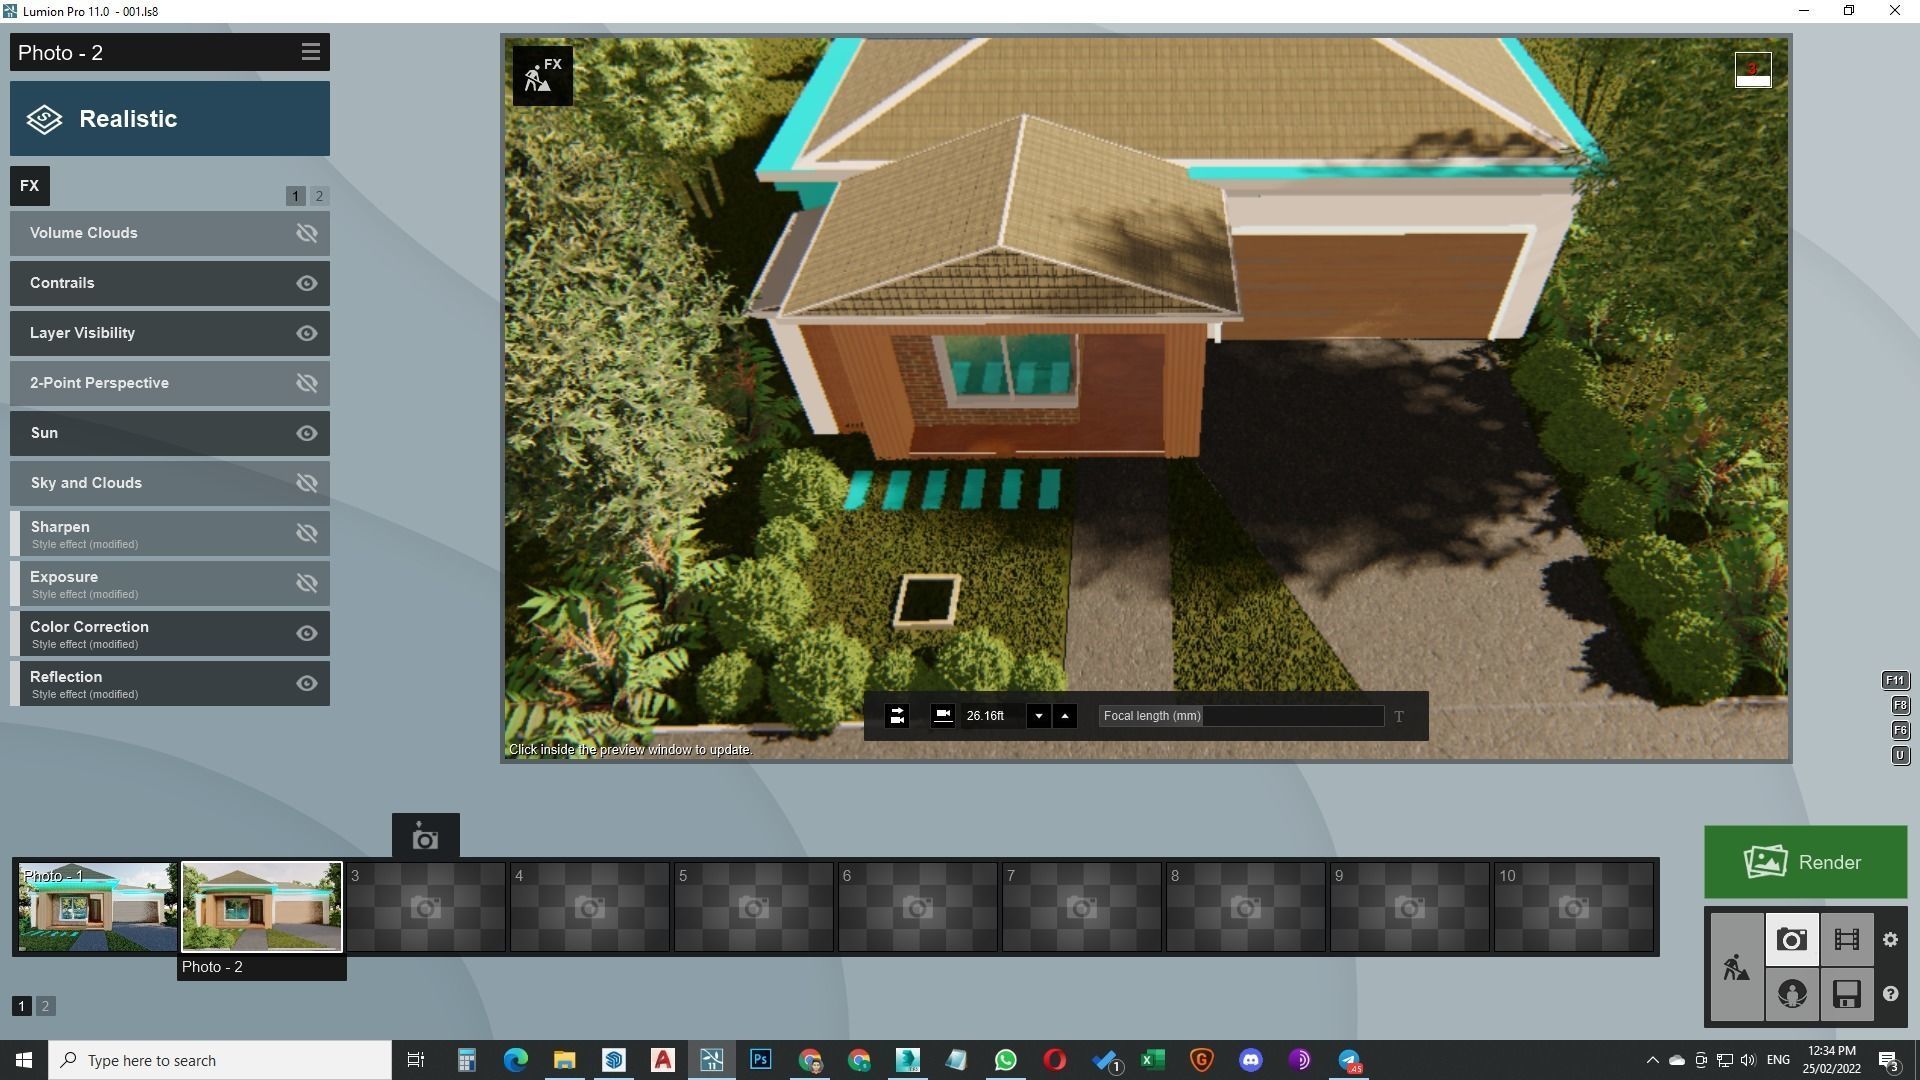The image size is (1920, 1080).
Task: Open Excel from the taskbar
Action: [x=1152, y=1060]
